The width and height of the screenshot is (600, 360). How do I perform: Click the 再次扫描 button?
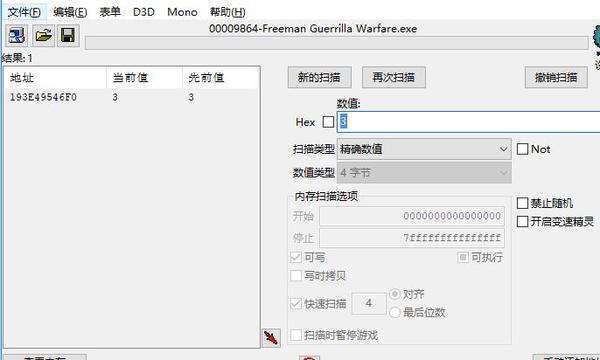coord(394,77)
